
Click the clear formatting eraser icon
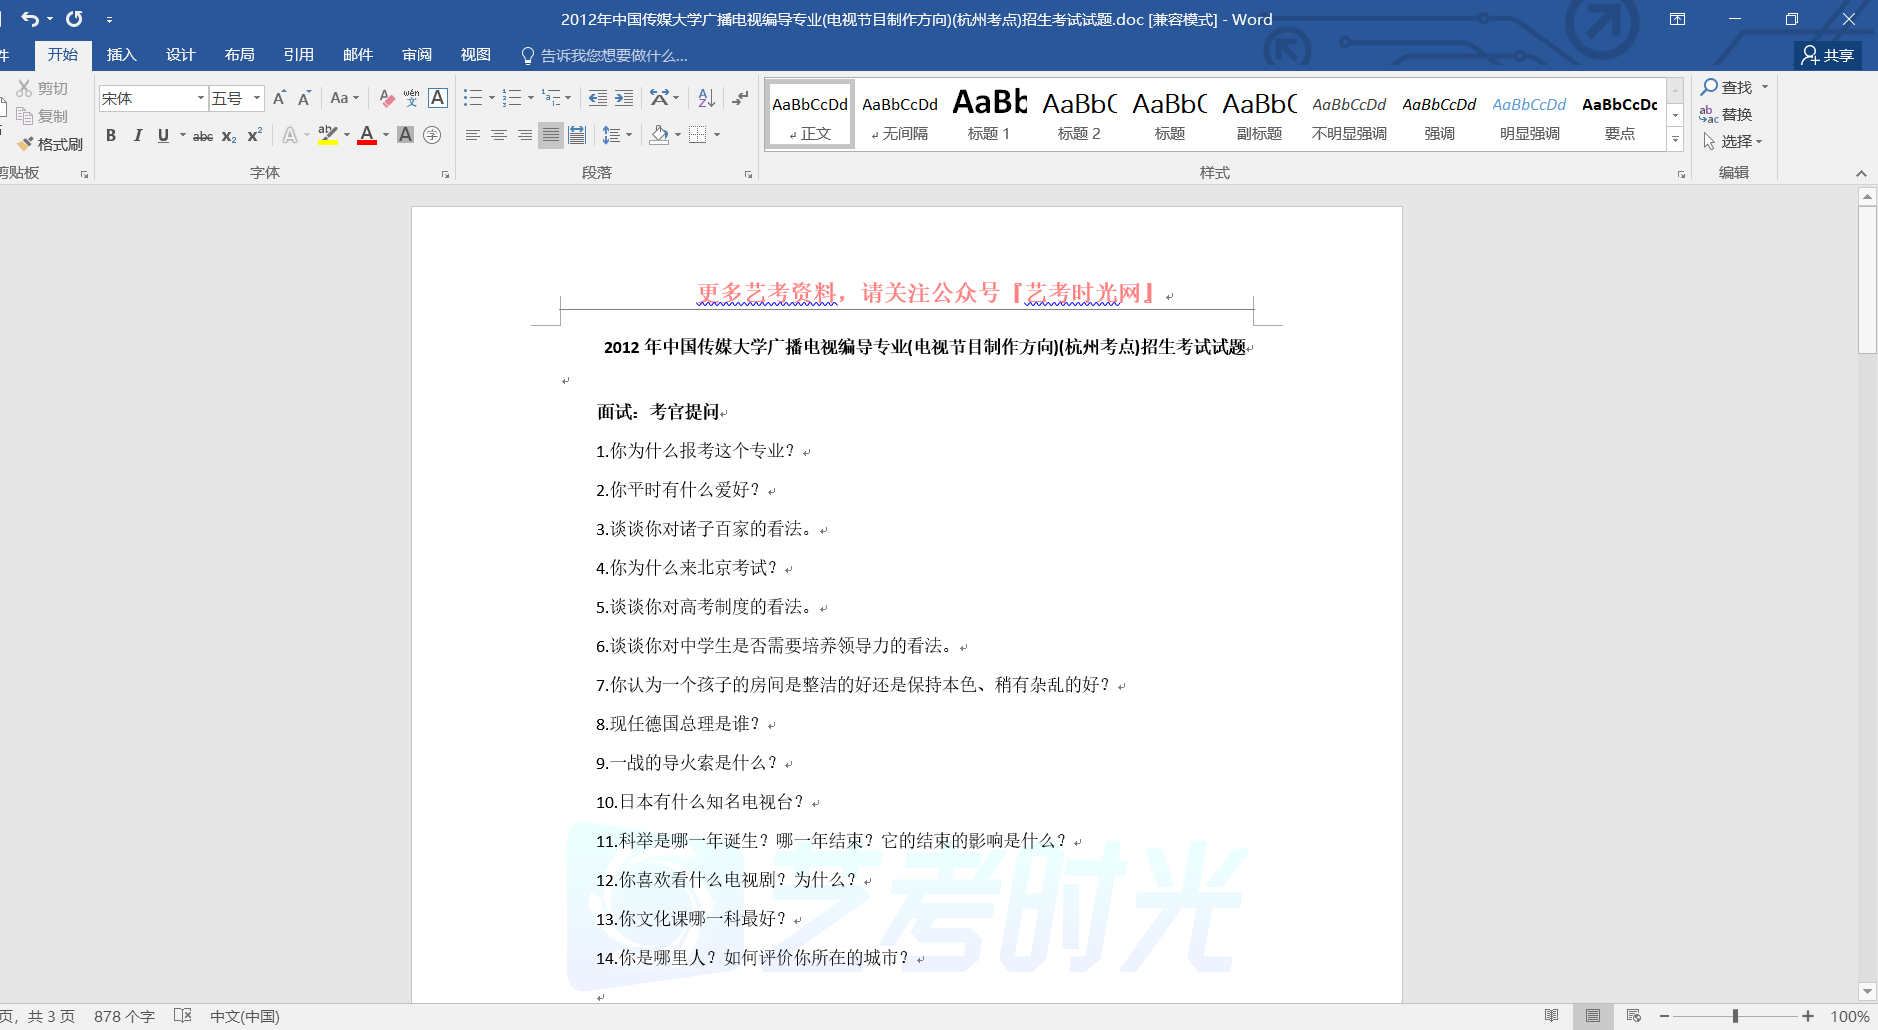point(387,98)
